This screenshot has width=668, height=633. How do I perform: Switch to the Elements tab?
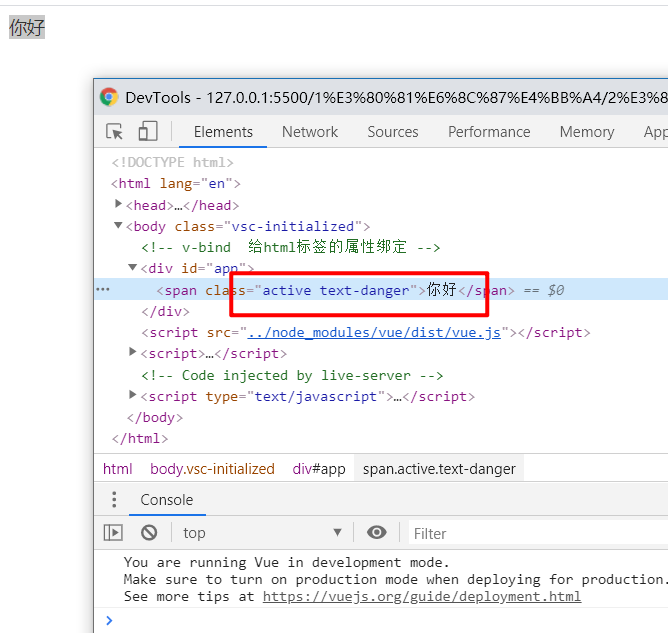(223, 132)
